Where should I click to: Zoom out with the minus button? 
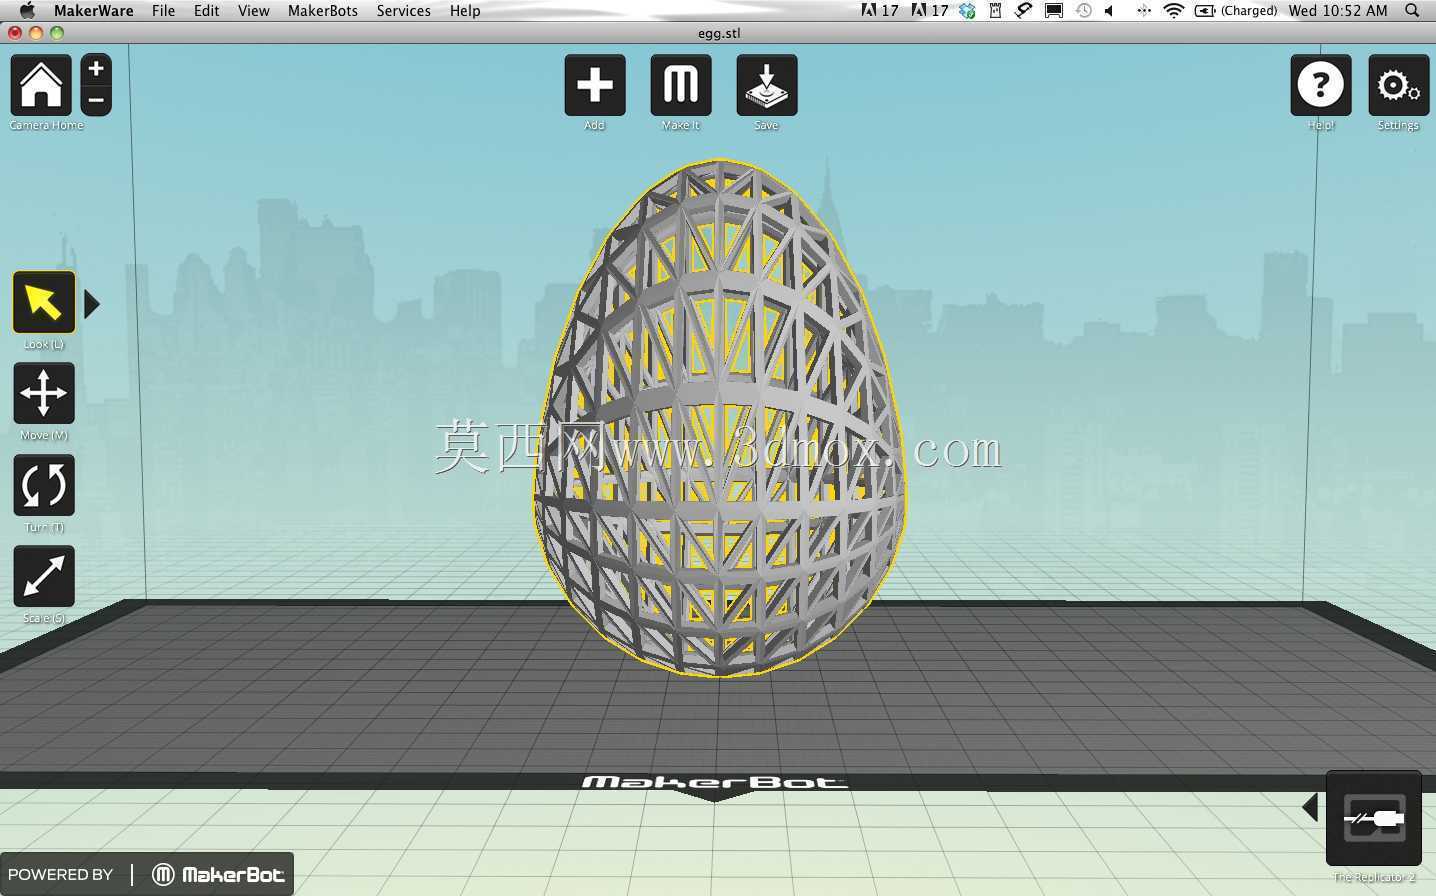(x=96, y=100)
